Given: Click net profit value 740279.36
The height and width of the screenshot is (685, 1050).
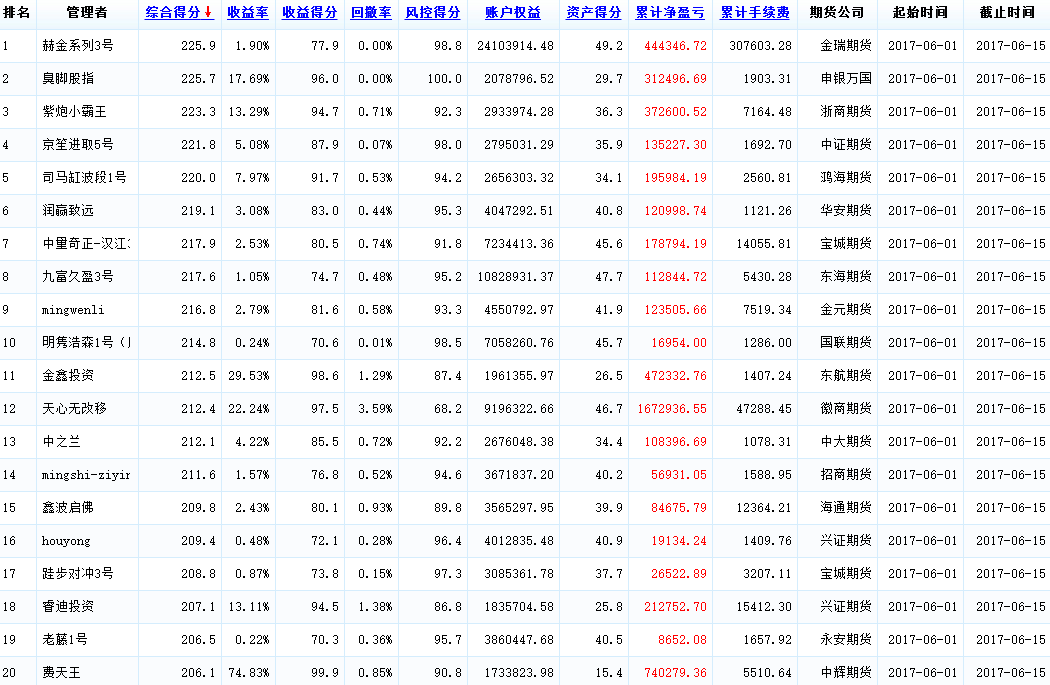Looking at the screenshot, I should coord(675,672).
